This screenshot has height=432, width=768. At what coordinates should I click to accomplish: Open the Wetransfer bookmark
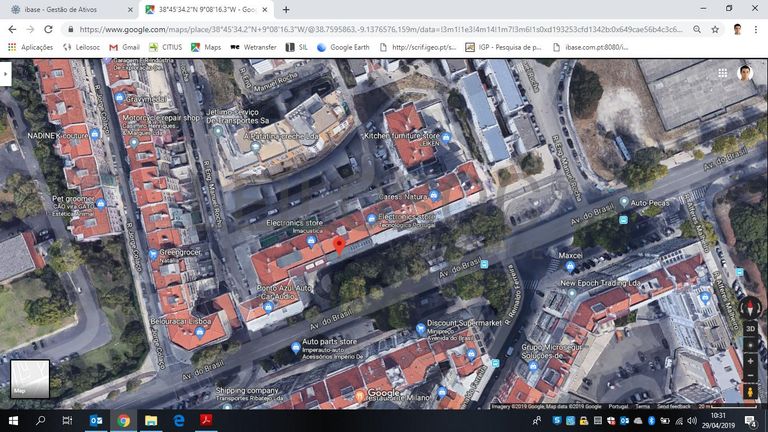pyautogui.click(x=254, y=47)
